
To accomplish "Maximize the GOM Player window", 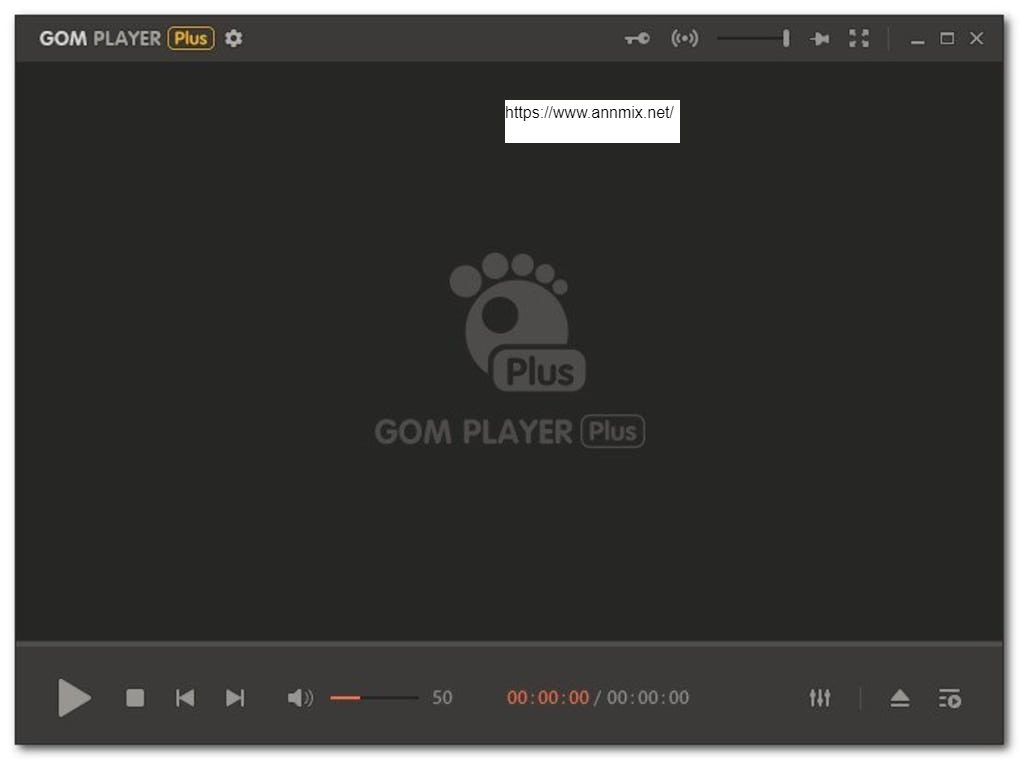I will [x=947, y=38].
